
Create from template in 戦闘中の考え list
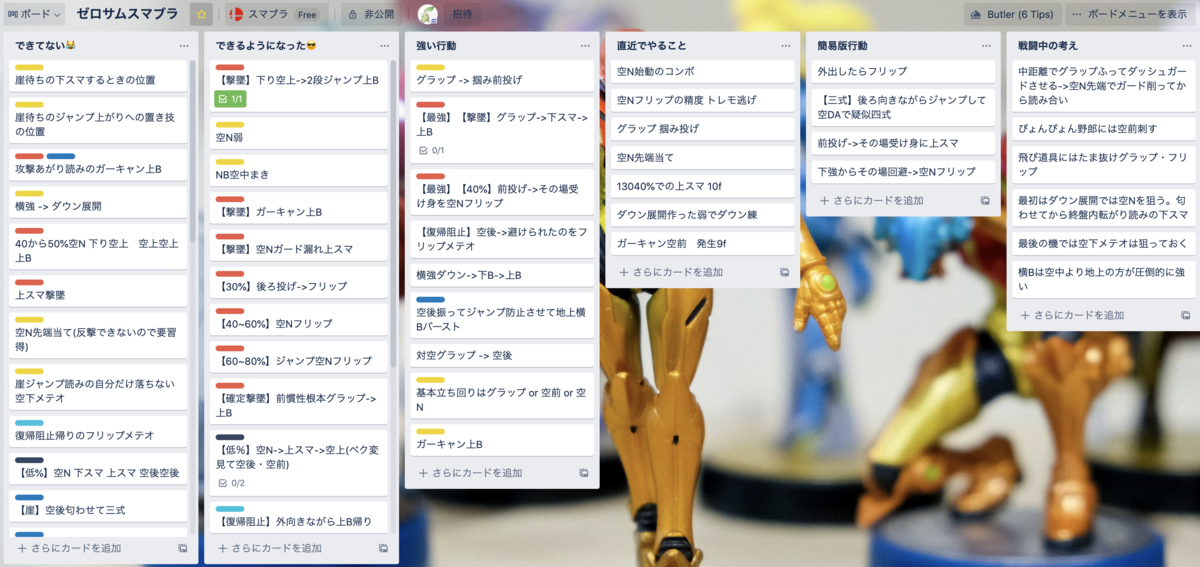[1185, 315]
